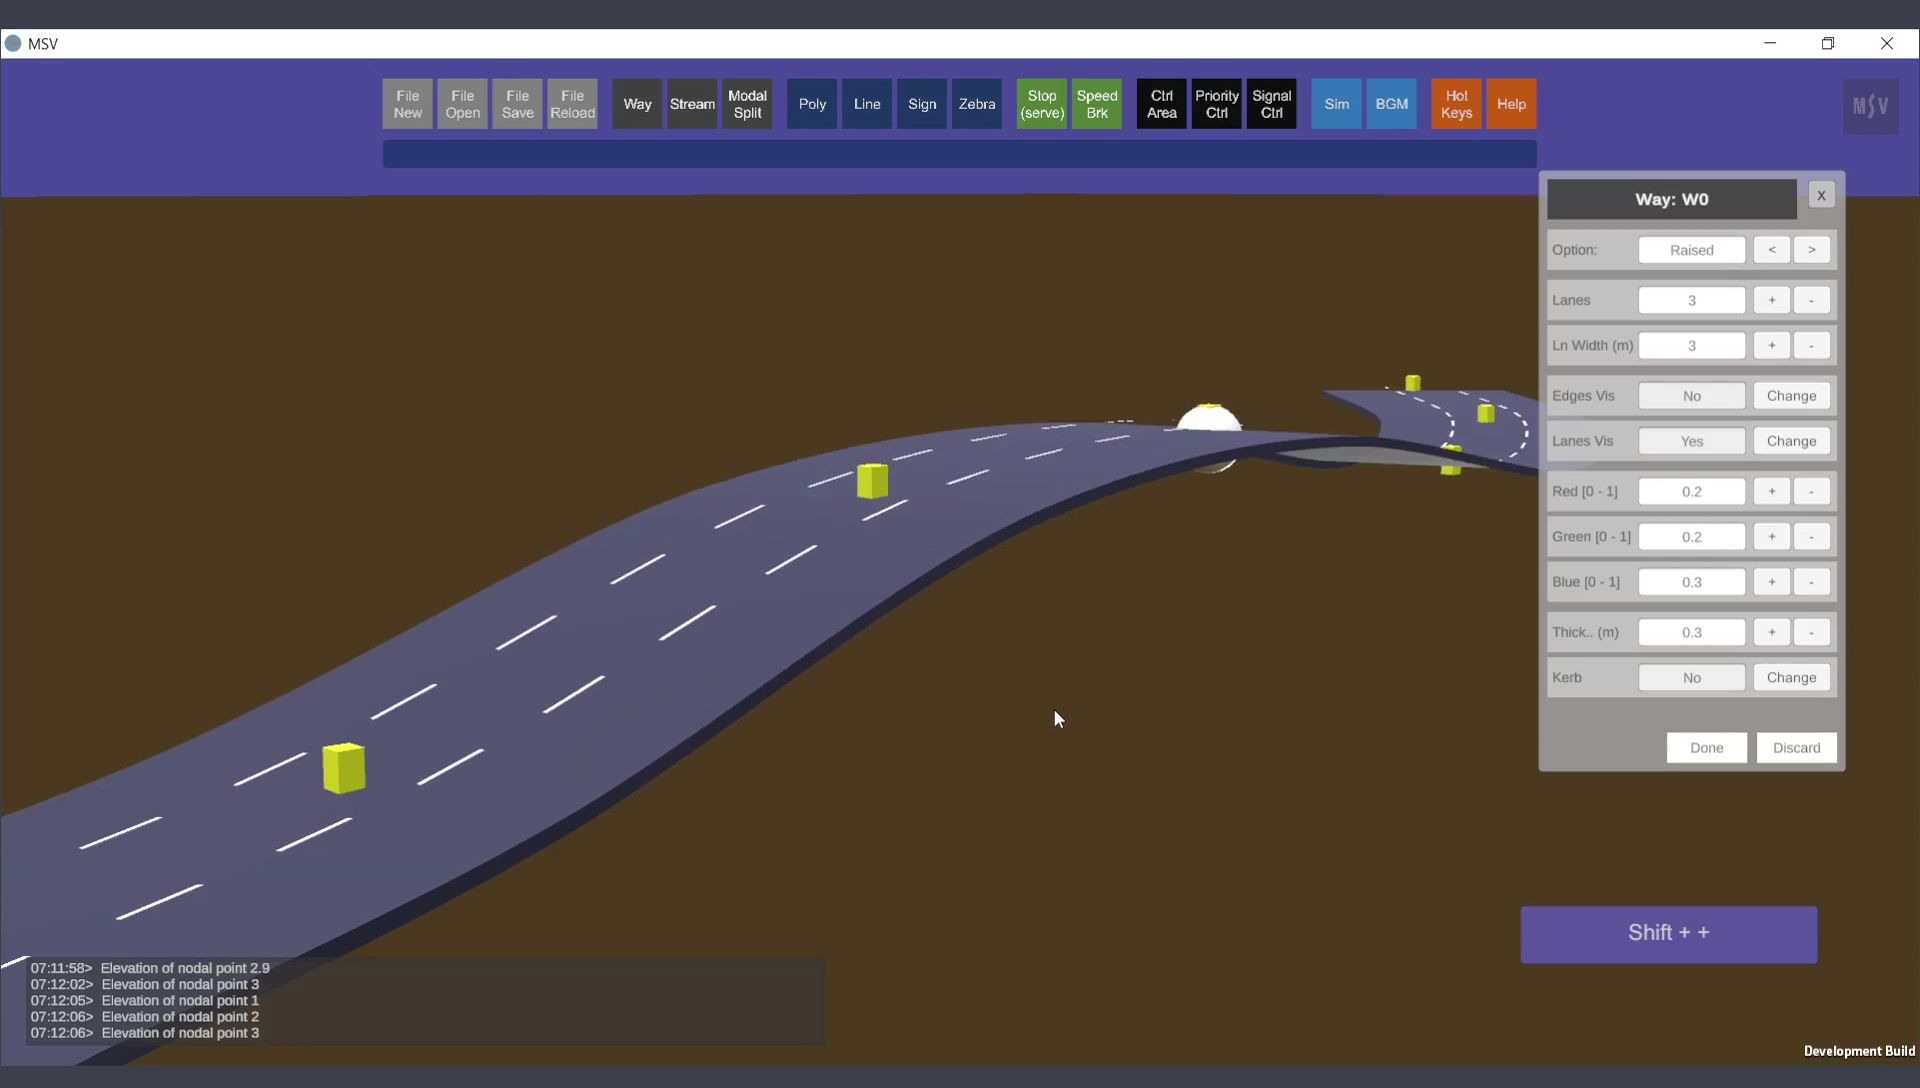Viewport: 1920px width, 1088px height.
Task: Click the MSV logo icon
Action: pyautogui.click(x=1870, y=106)
